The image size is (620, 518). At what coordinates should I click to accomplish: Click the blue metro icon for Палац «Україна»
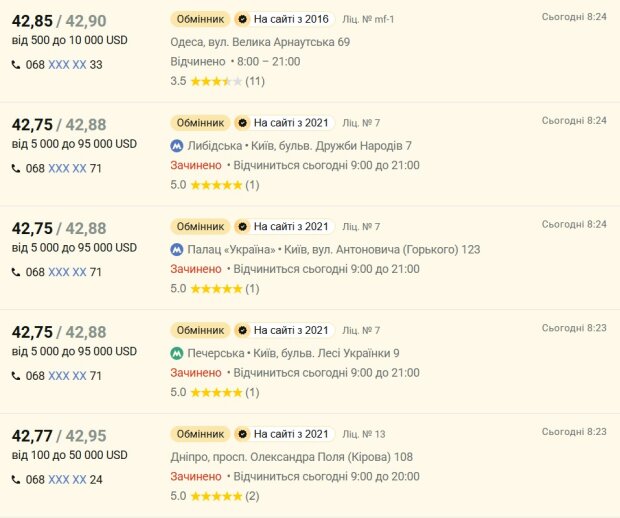click(177, 250)
